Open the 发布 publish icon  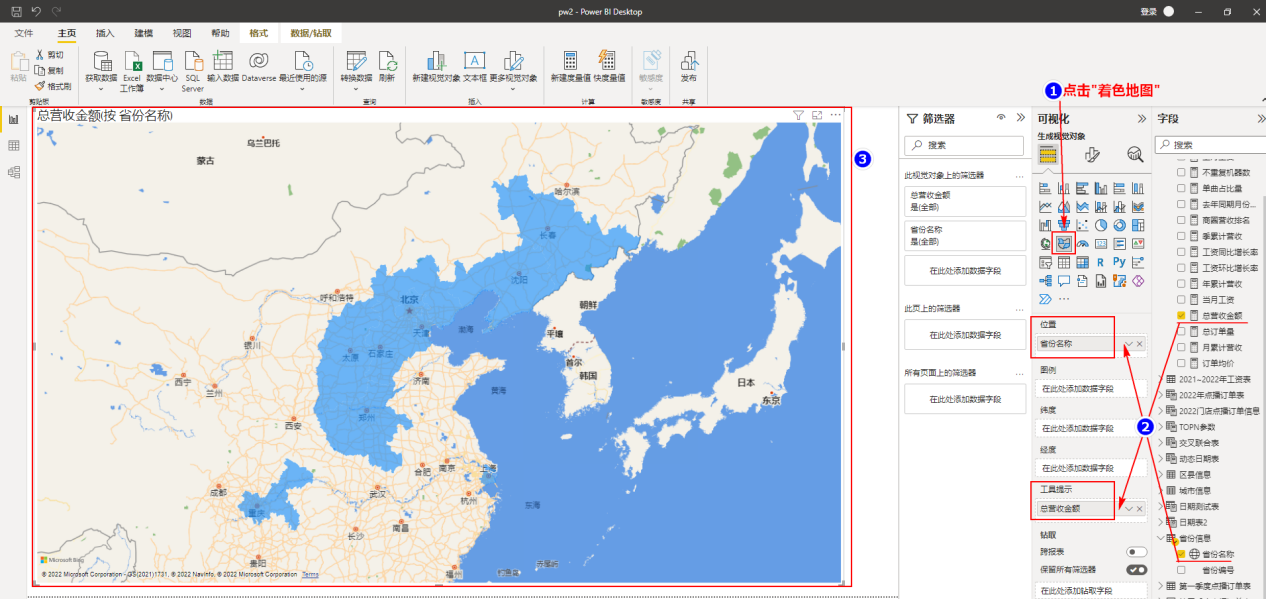(688, 66)
